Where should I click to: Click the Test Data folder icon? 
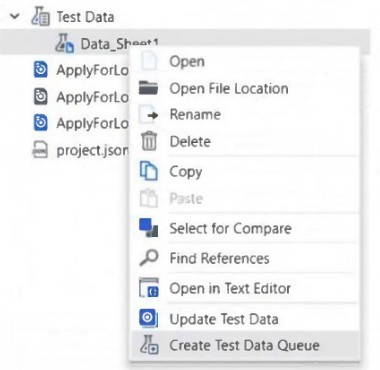(41, 17)
